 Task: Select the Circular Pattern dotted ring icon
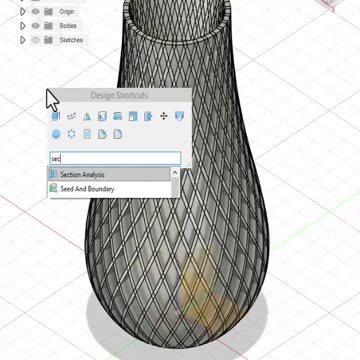[71, 134]
